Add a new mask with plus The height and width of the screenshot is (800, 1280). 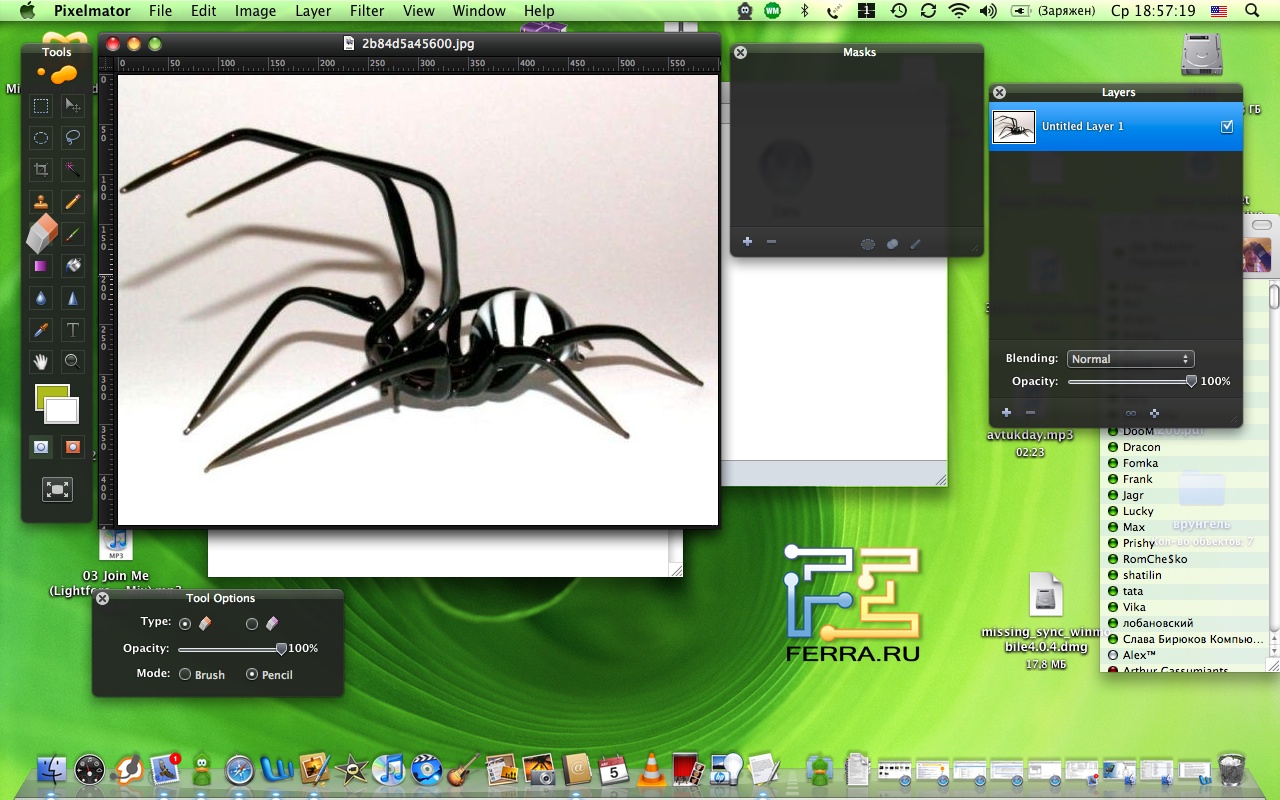[747, 242]
